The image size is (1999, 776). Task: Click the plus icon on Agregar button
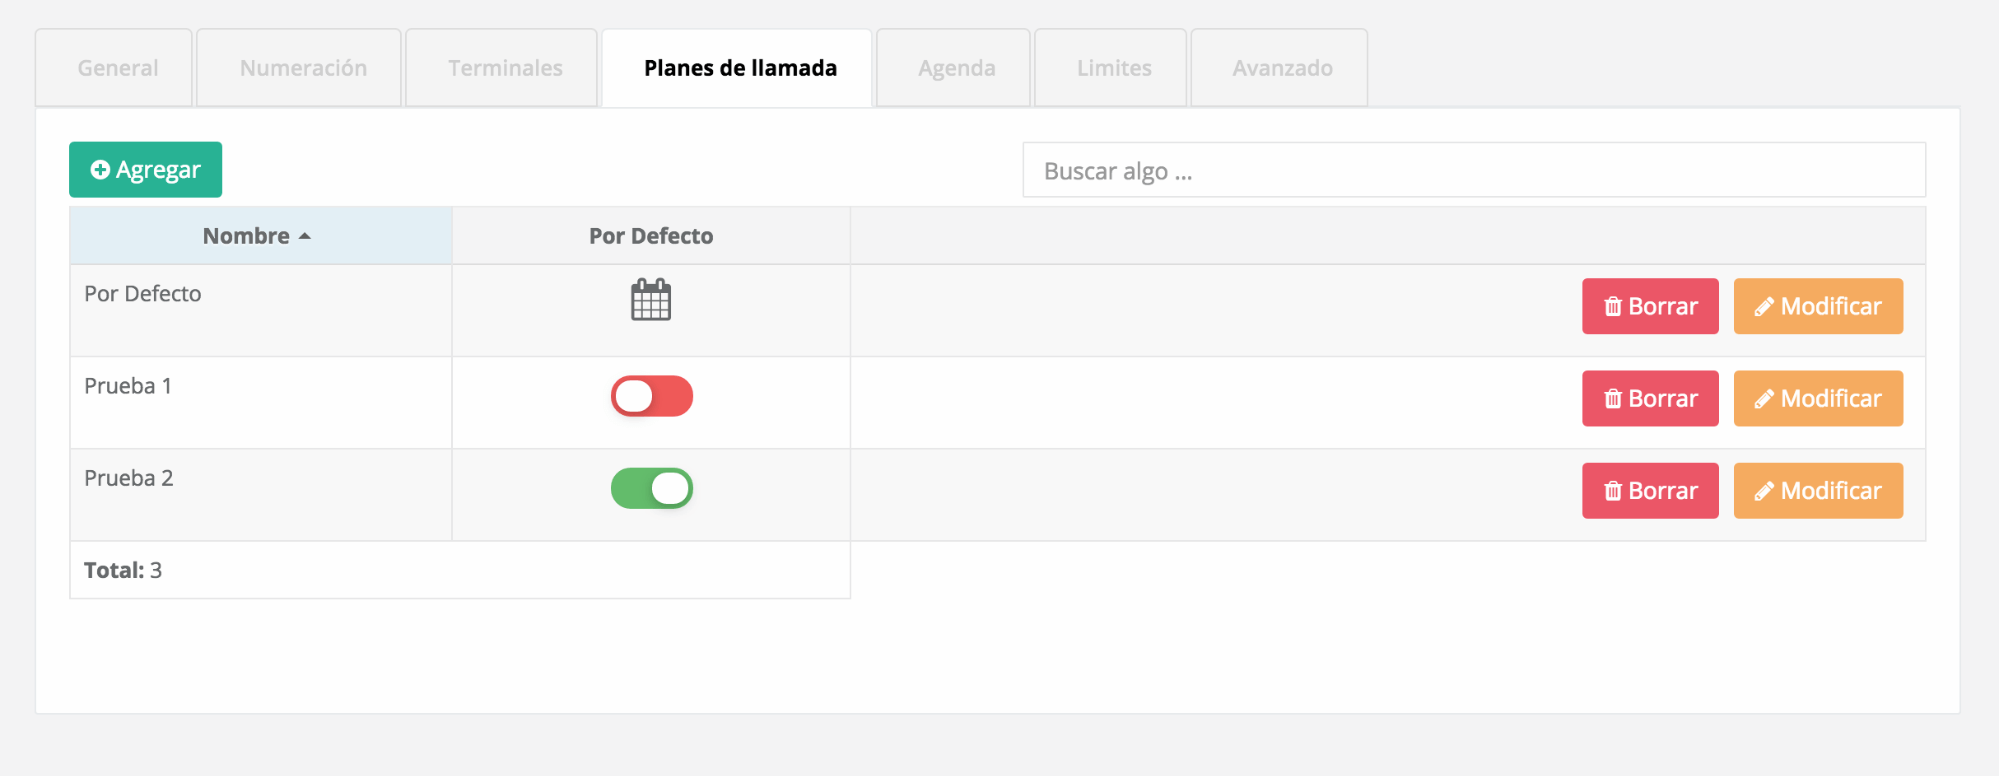(100, 170)
